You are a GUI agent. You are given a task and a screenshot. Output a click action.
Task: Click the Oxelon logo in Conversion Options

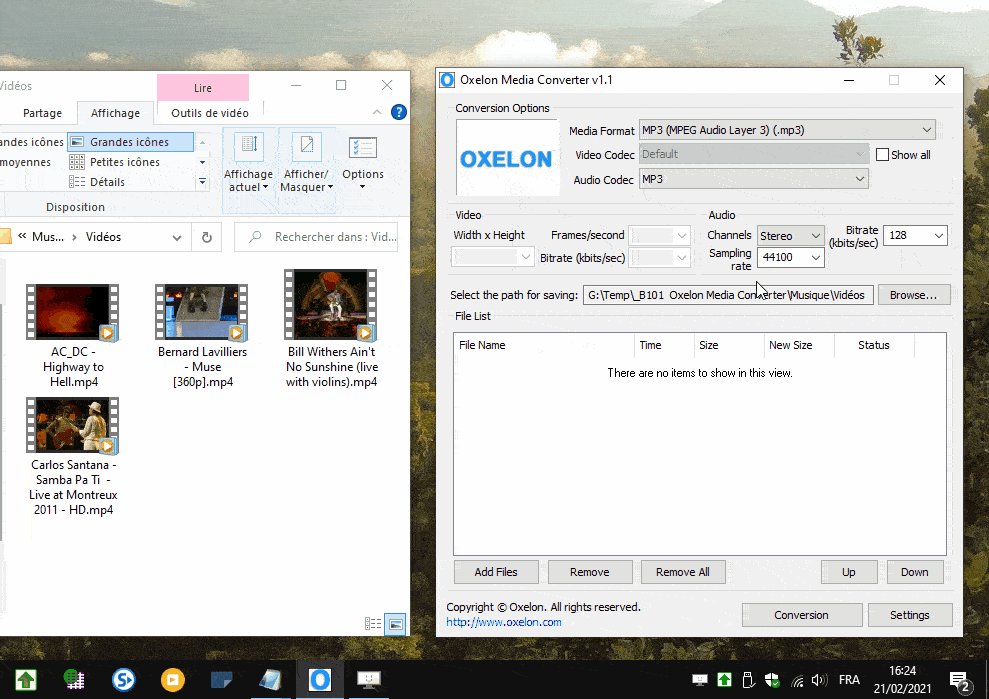pos(506,159)
